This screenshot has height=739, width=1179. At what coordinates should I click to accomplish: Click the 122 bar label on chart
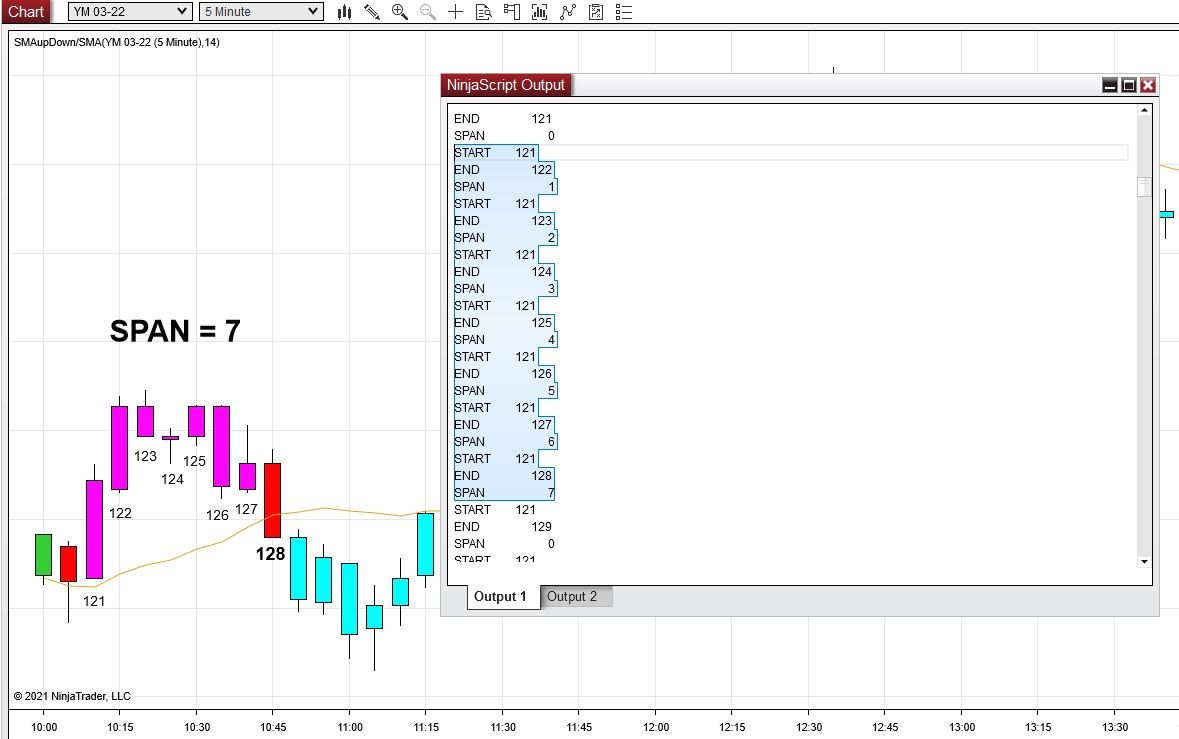[x=120, y=513]
